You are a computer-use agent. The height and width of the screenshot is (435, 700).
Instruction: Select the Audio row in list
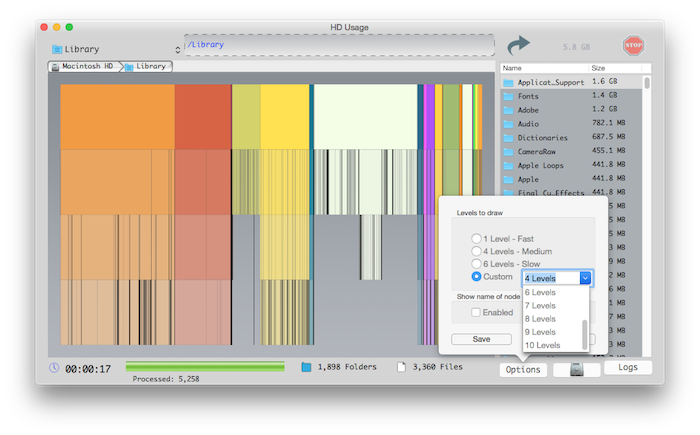click(x=571, y=124)
